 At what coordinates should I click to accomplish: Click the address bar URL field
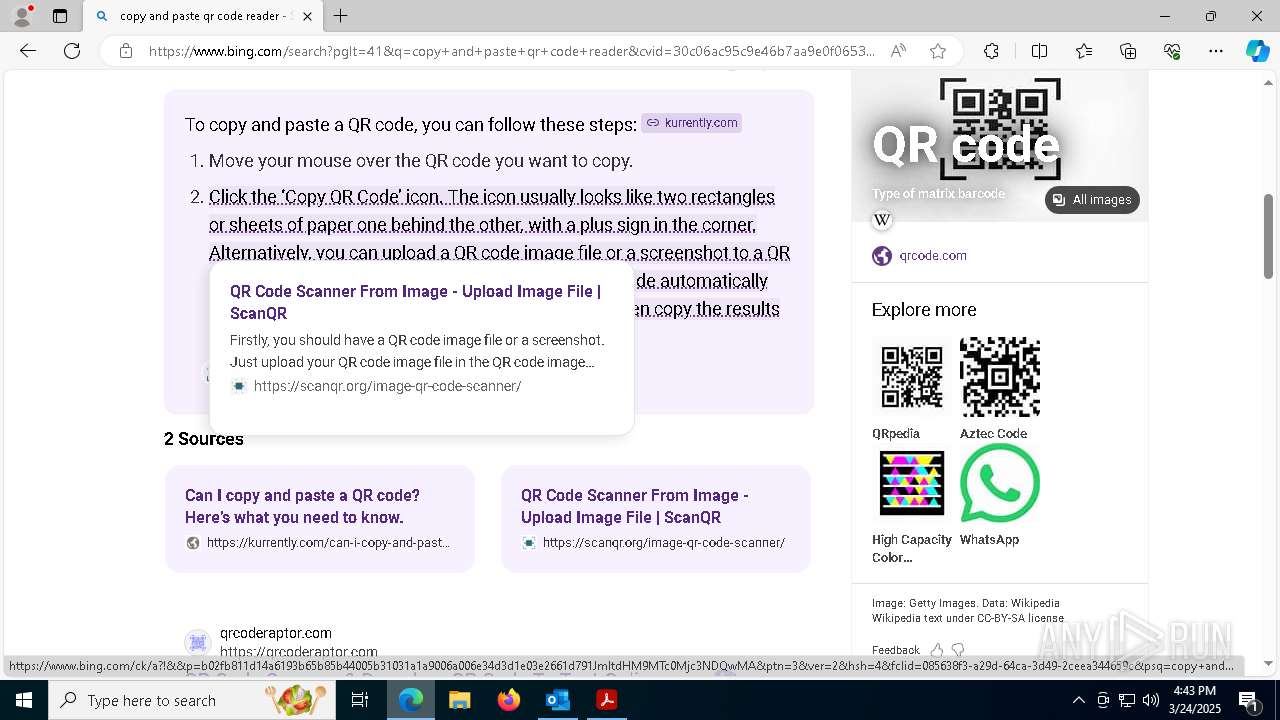click(510, 51)
